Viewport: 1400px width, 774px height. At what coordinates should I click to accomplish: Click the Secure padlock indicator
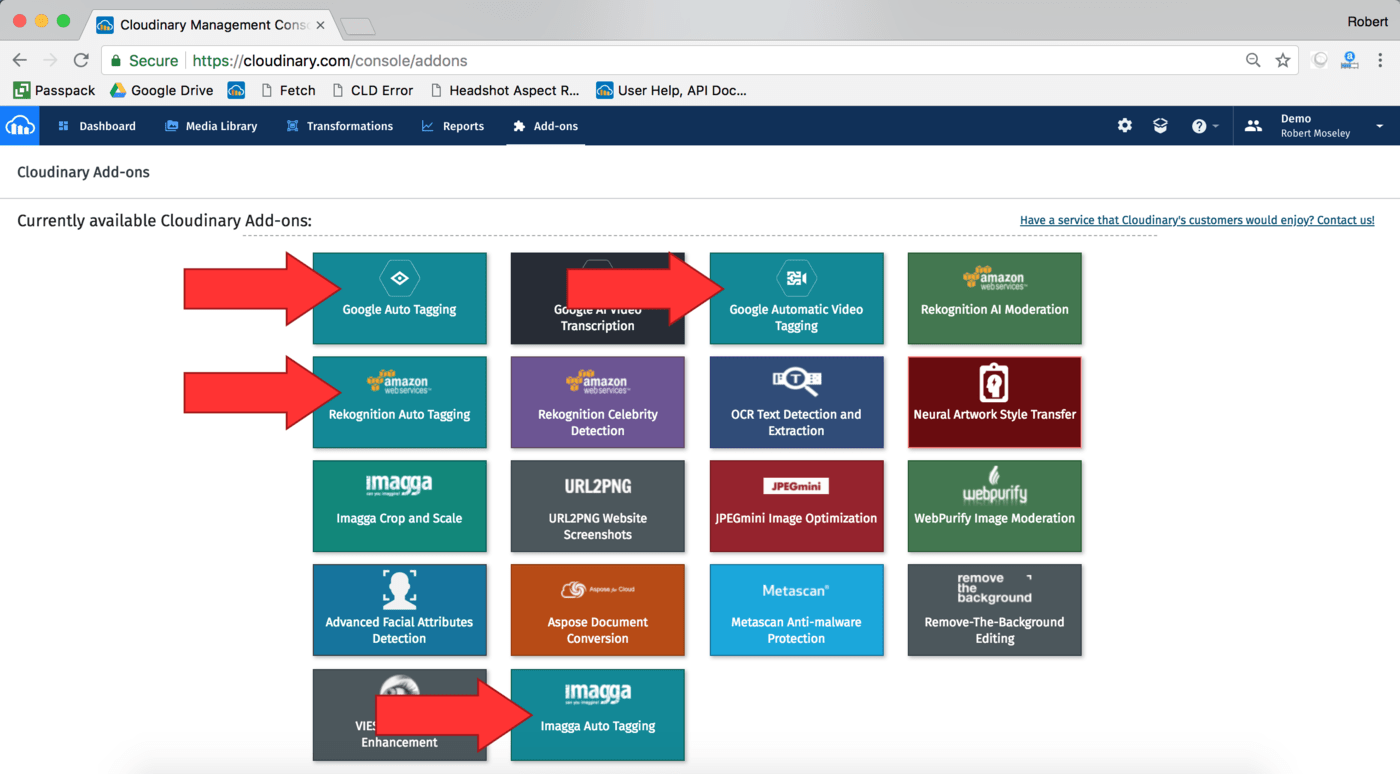coord(144,60)
